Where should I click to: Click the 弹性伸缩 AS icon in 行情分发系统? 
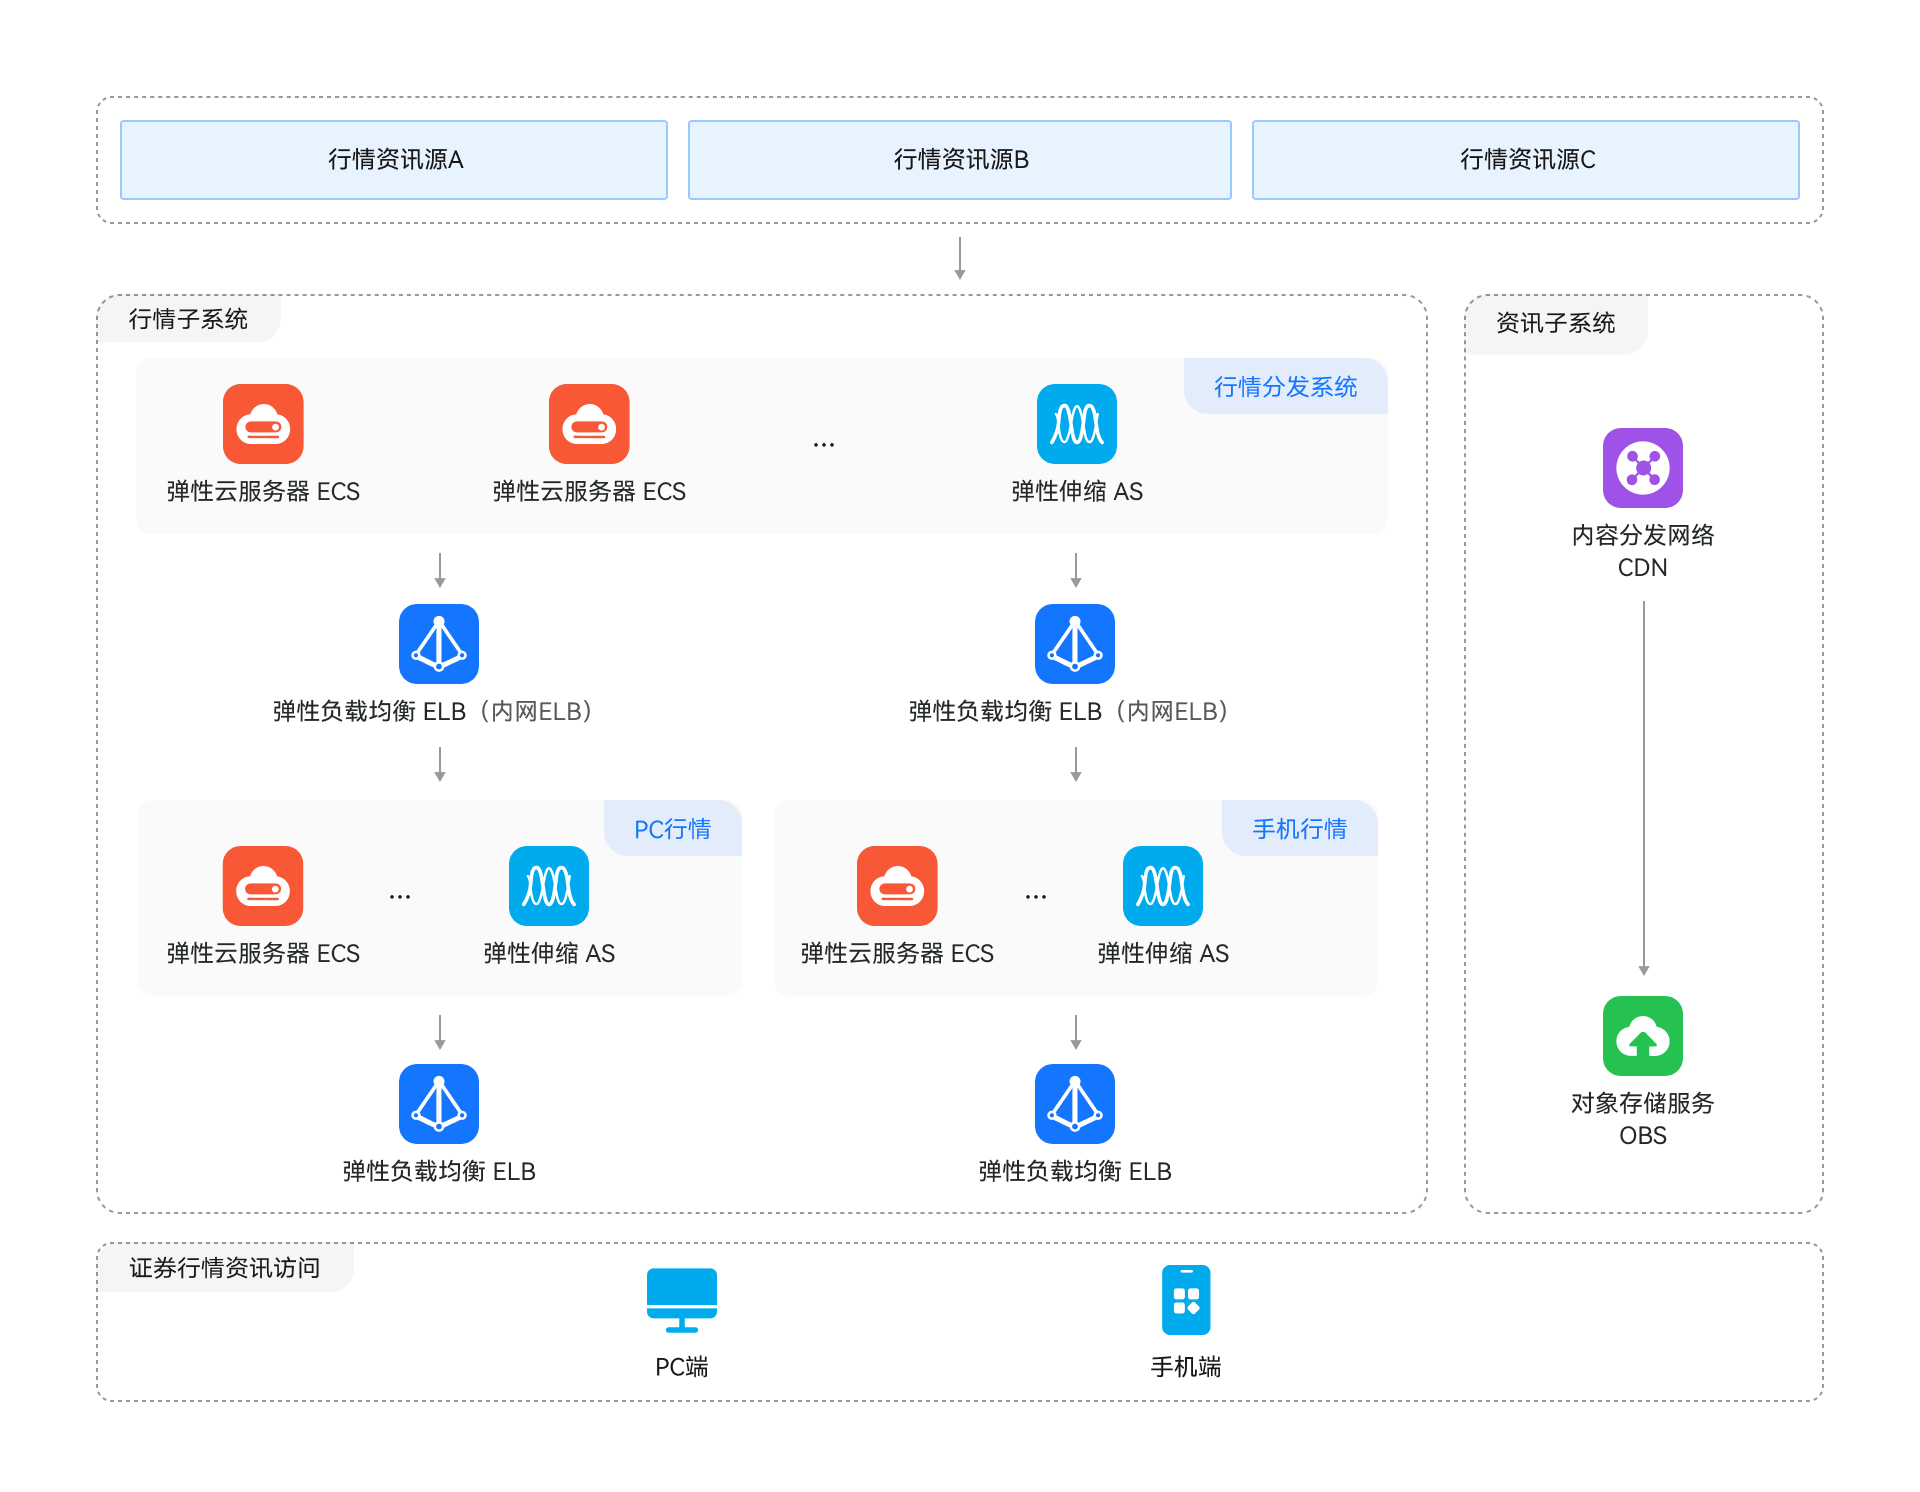(x=1076, y=424)
